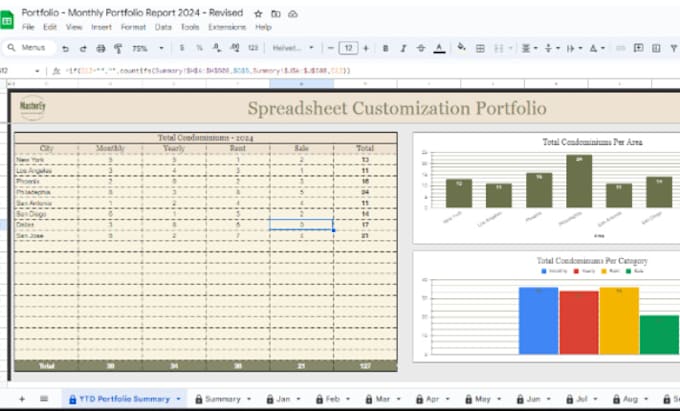
Task: Open the Insert menu
Action: pos(101,27)
